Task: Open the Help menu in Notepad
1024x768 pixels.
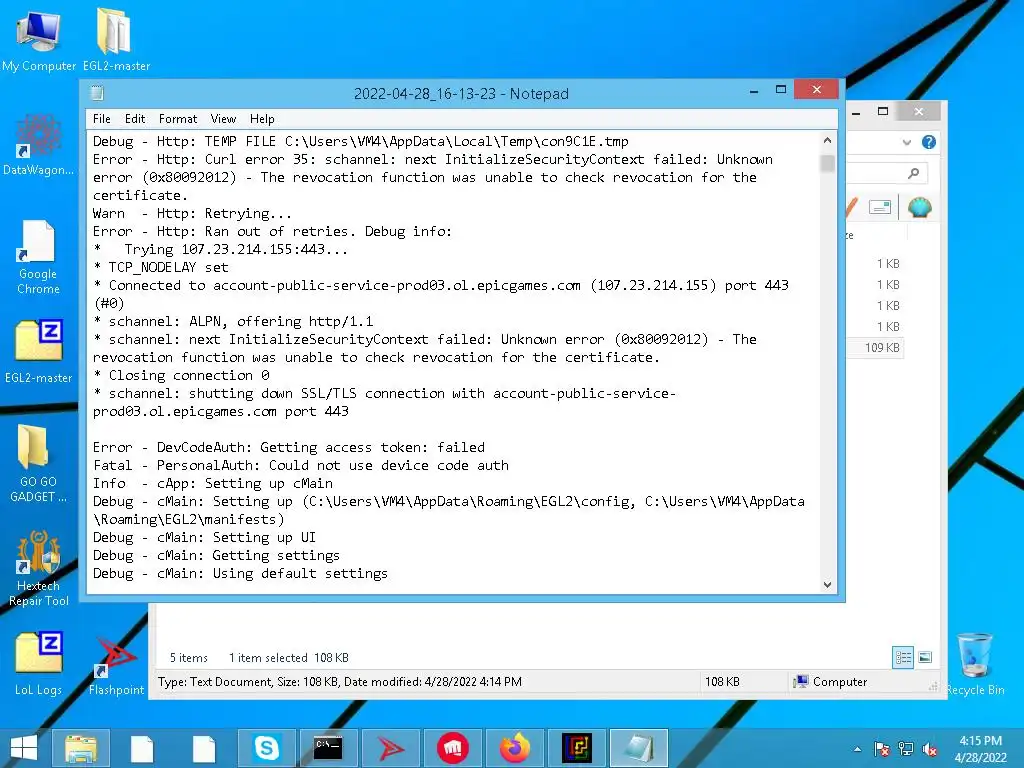Action: [x=262, y=119]
